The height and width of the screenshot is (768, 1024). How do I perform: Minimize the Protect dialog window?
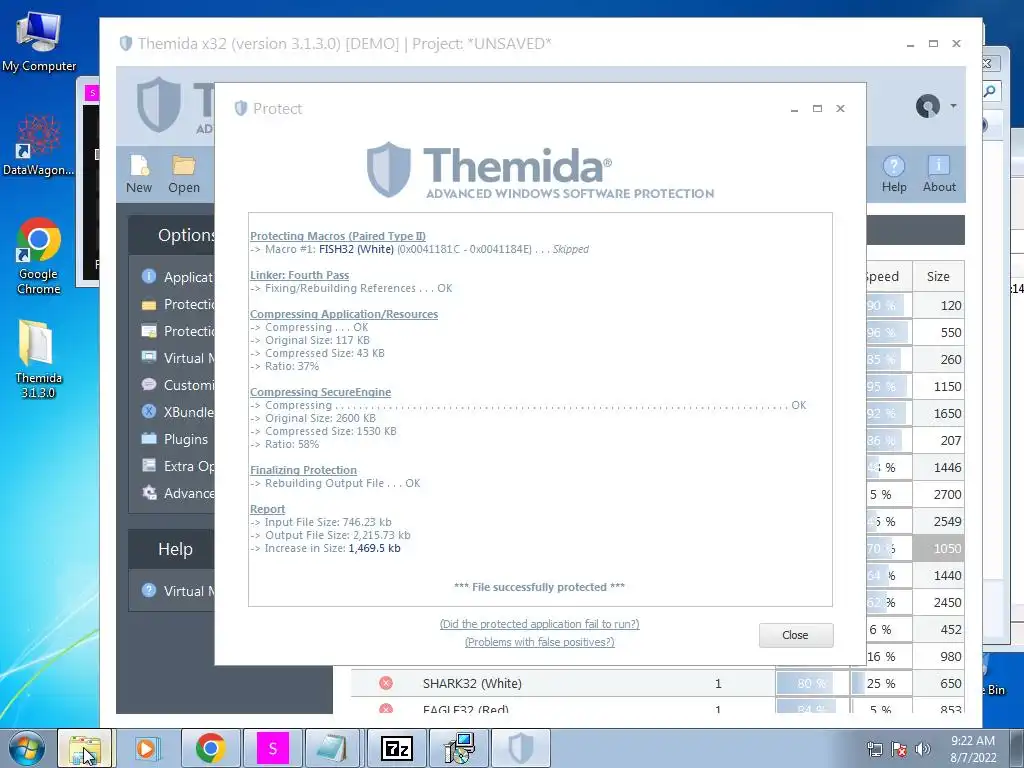794,108
